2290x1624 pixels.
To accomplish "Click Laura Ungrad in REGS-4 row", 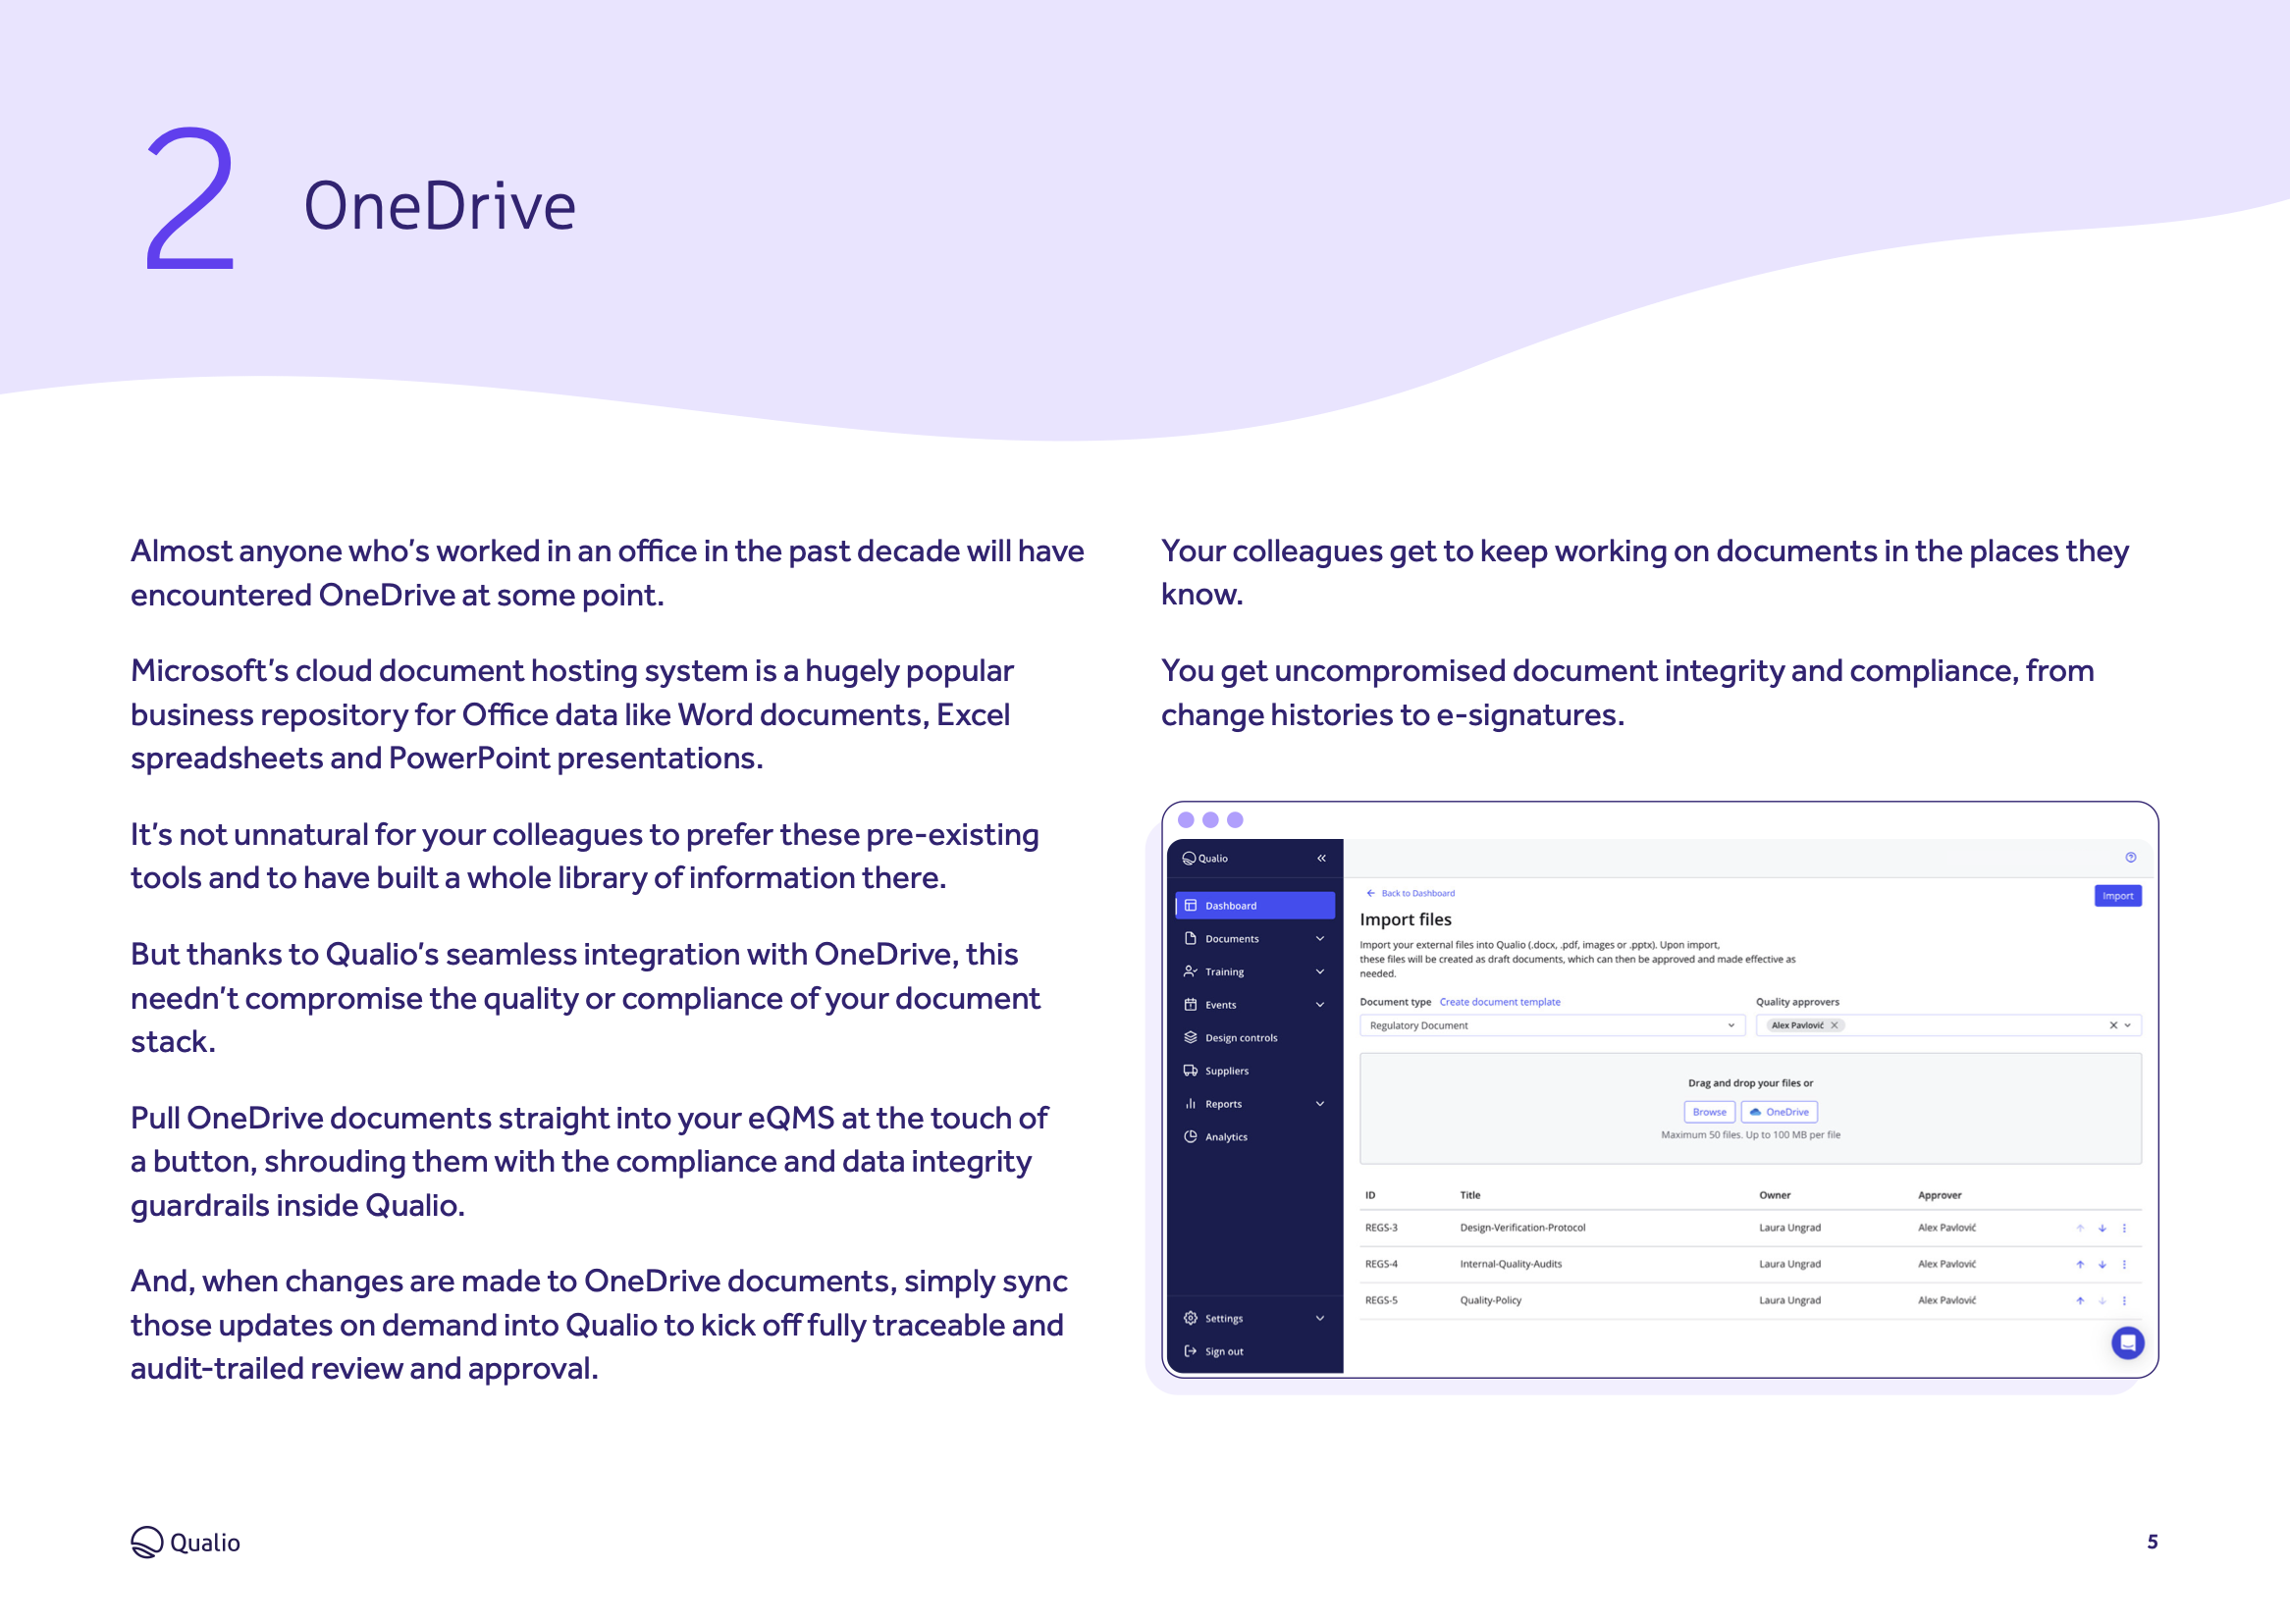I will click(x=1789, y=1264).
